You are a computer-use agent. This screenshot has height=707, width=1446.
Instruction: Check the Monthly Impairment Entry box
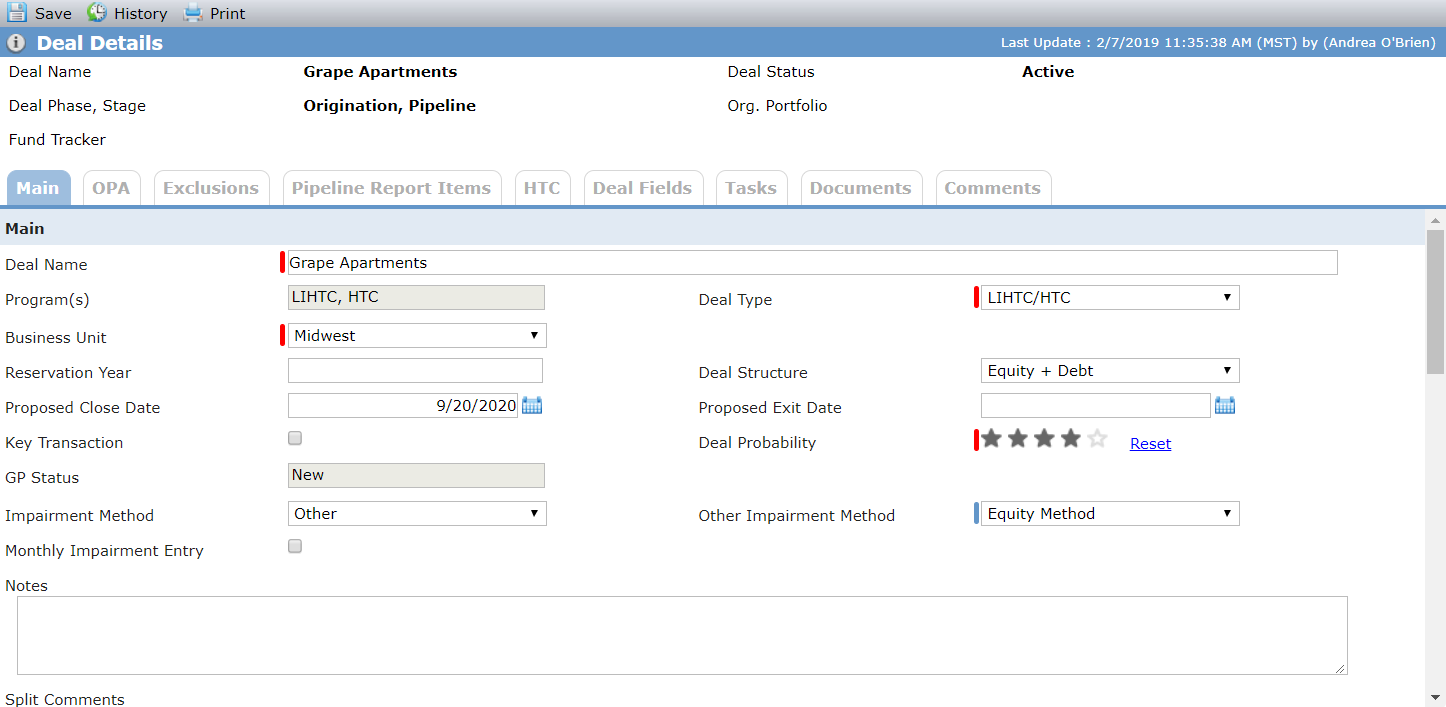pos(295,546)
